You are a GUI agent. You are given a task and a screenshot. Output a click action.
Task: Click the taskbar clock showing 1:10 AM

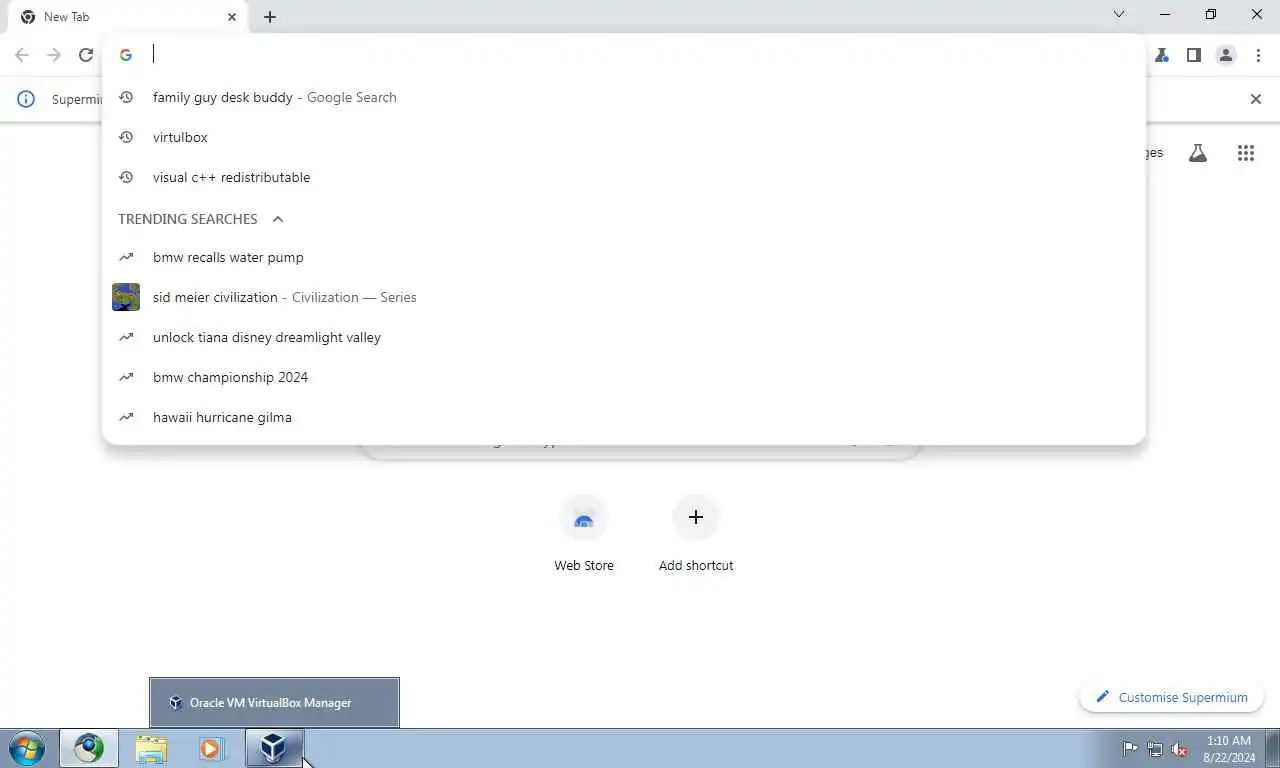click(1228, 749)
